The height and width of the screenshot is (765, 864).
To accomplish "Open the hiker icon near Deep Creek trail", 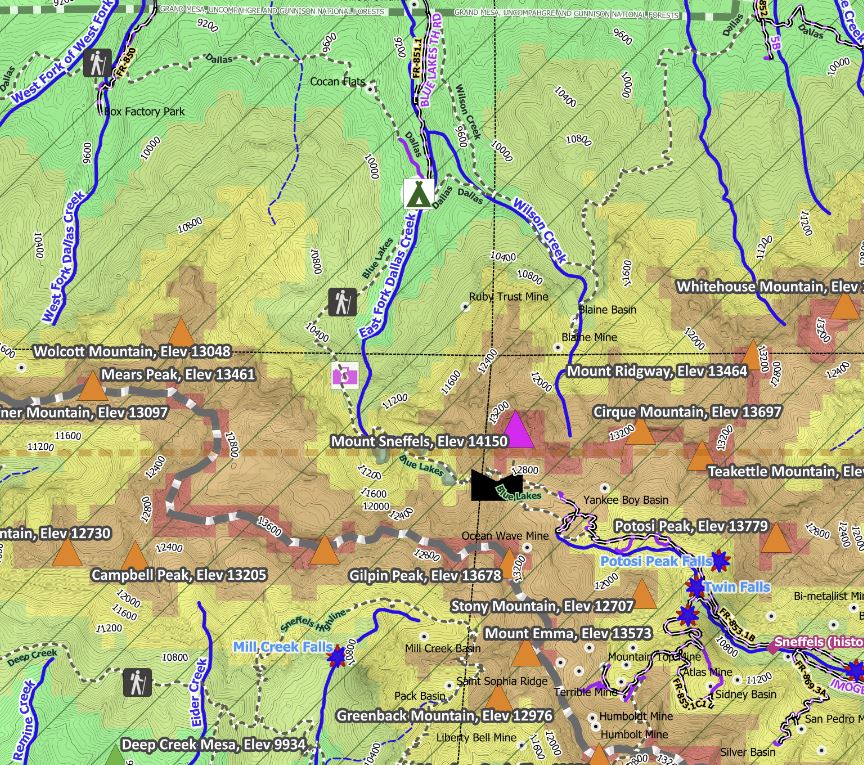I will click(x=137, y=682).
